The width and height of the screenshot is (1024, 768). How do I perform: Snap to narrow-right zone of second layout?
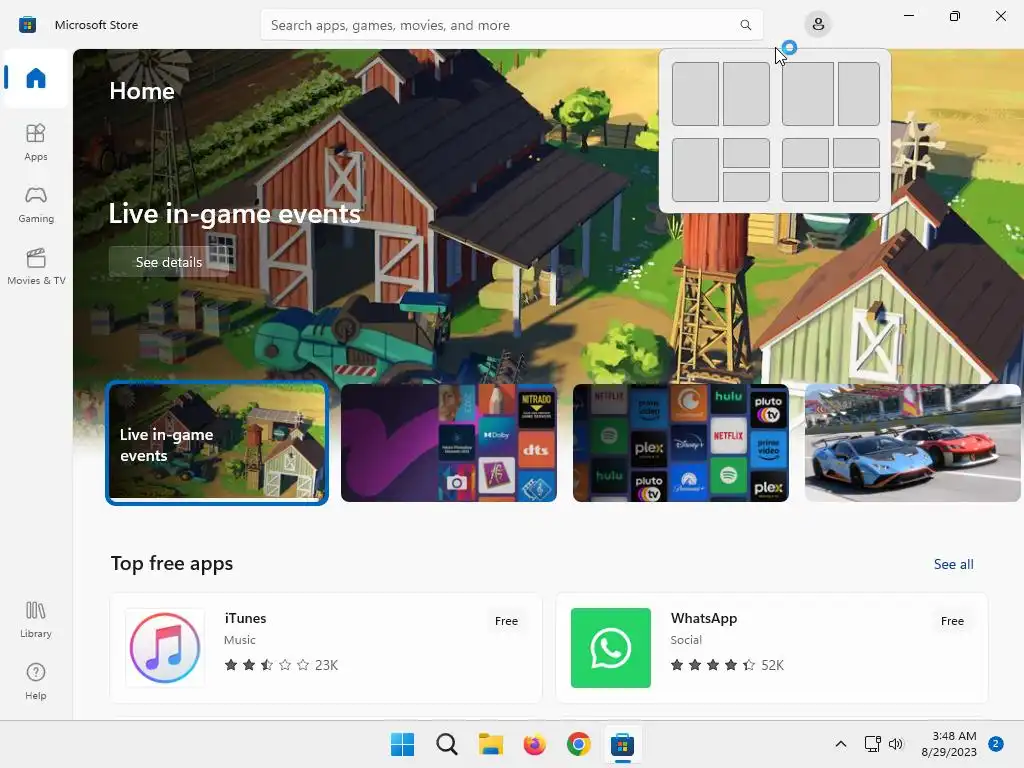pos(859,94)
